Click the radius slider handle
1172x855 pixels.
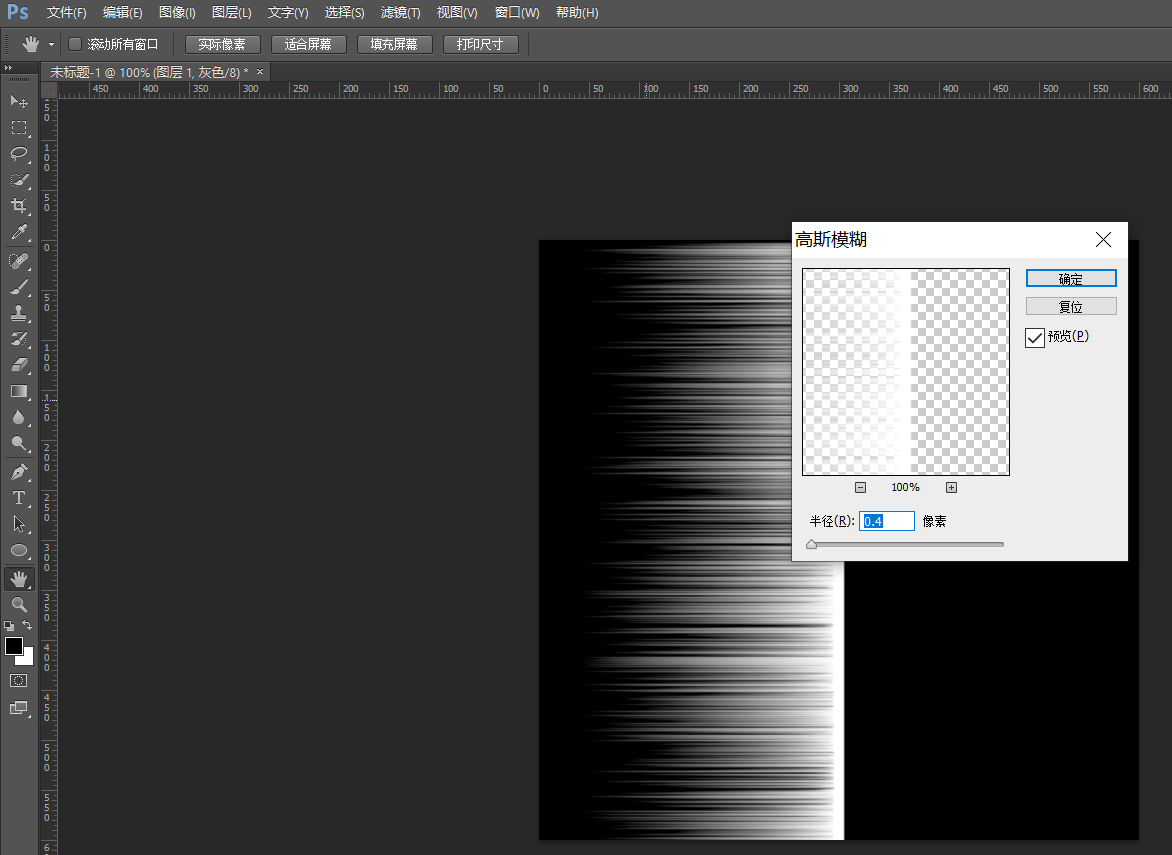[x=812, y=544]
